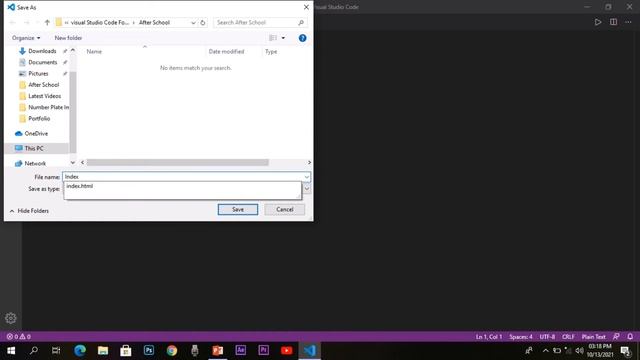The height and width of the screenshot is (360, 640).
Task: Open Portfolio folder in sidebar
Action: (39, 118)
